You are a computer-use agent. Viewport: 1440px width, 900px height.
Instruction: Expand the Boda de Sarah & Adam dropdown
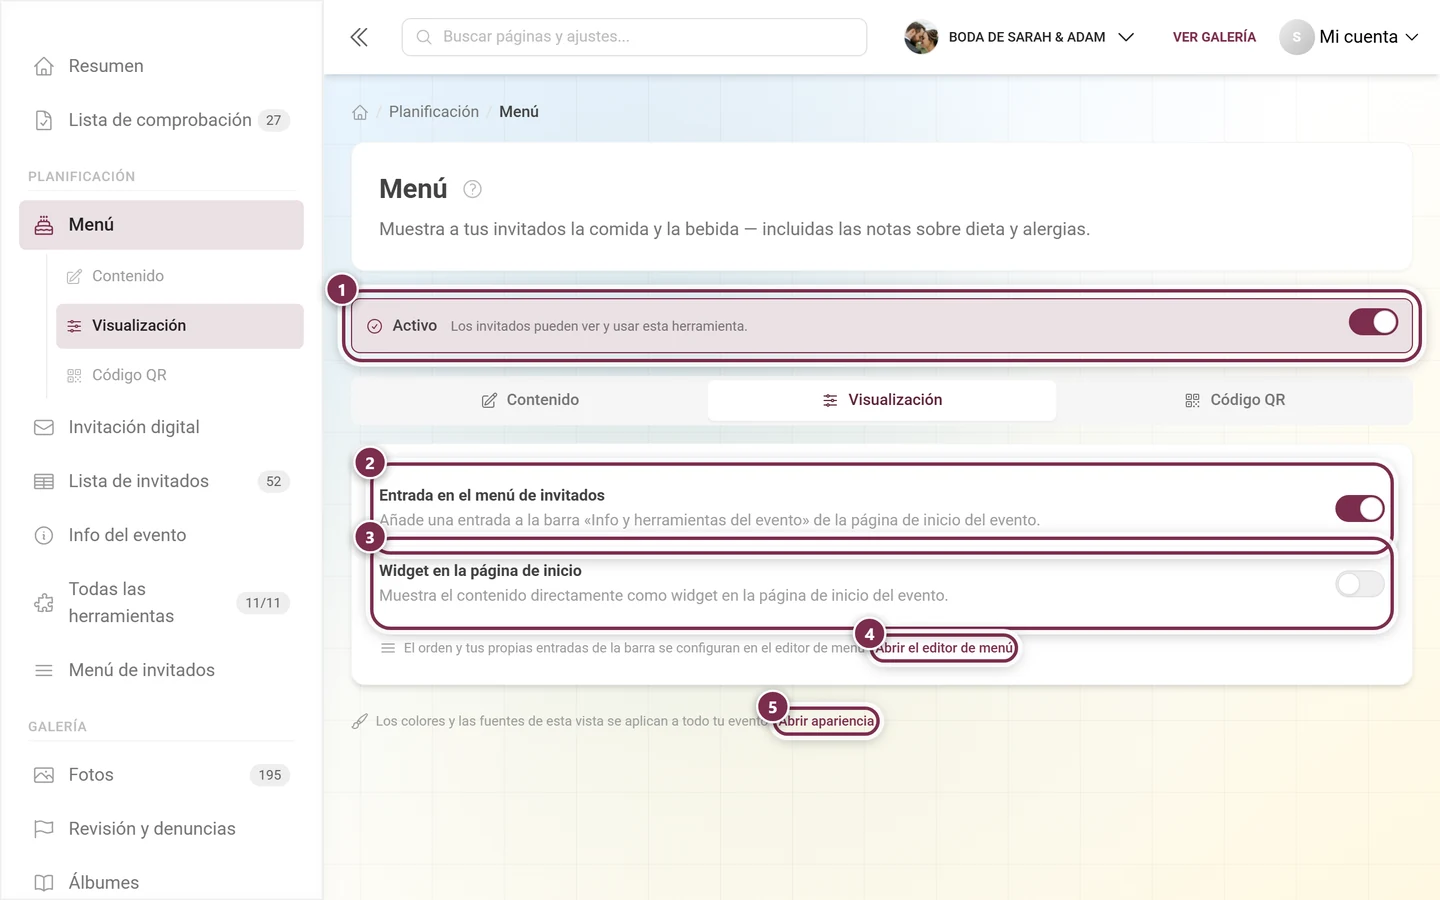[1020, 37]
